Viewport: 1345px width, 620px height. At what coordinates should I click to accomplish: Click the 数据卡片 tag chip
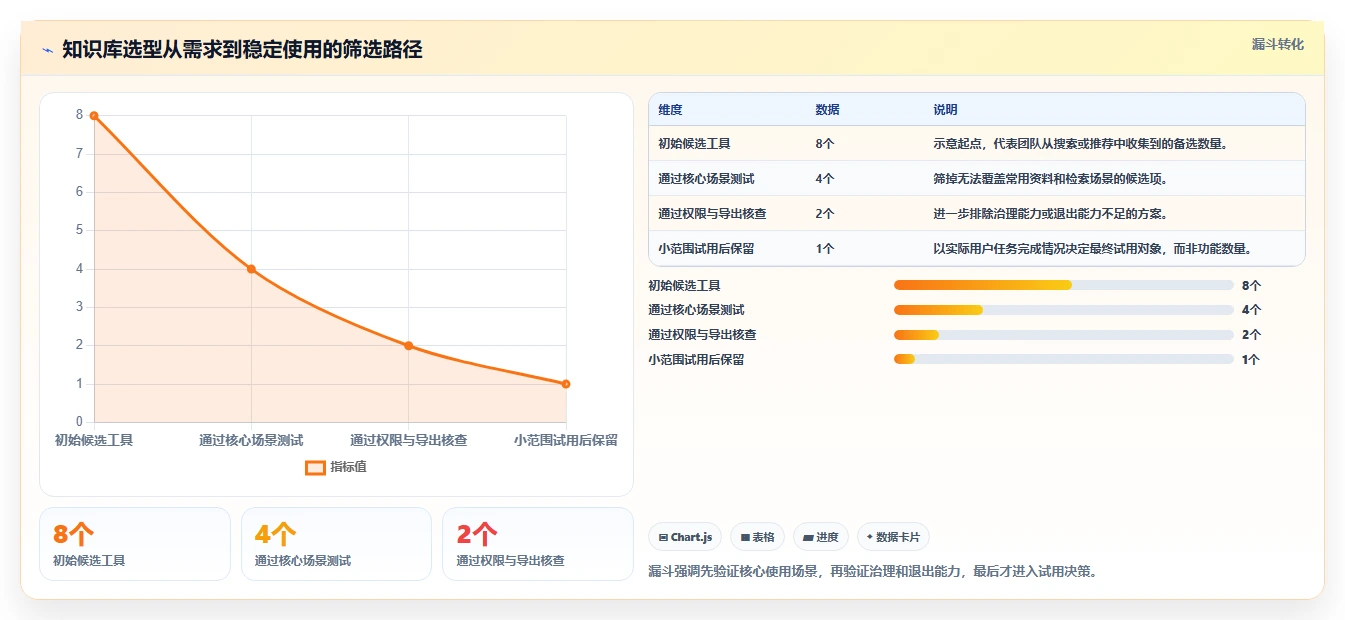[893, 537]
